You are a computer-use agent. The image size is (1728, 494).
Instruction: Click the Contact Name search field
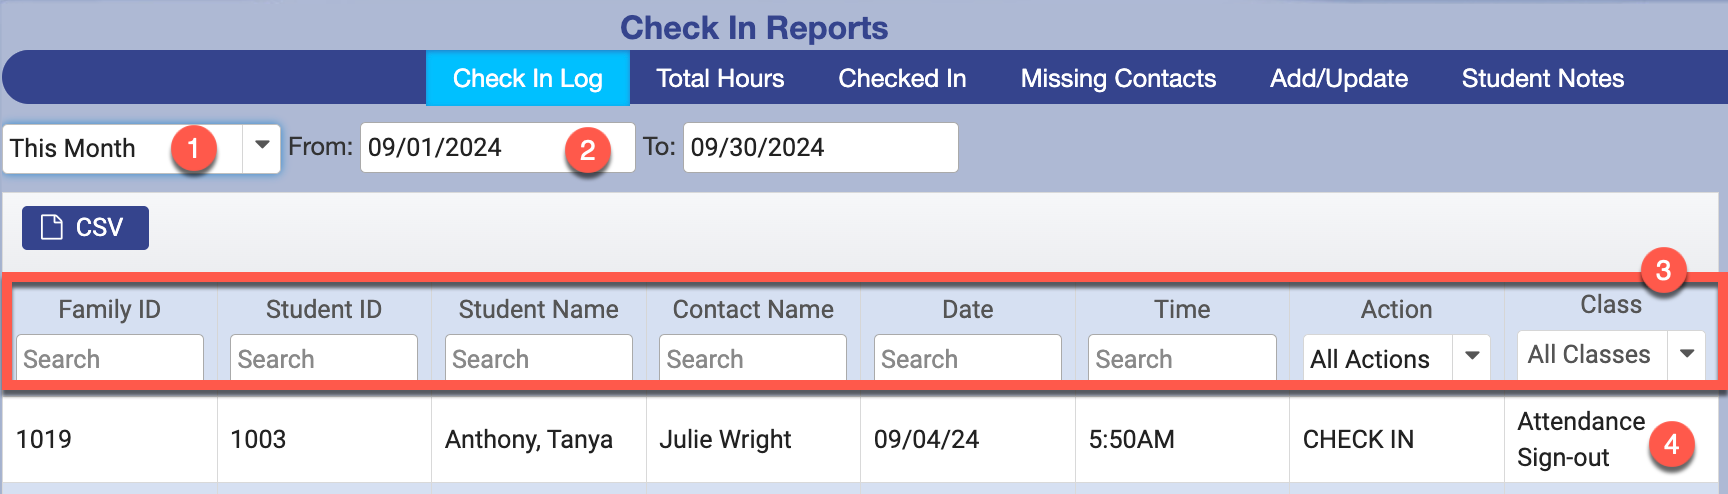click(x=752, y=359)
